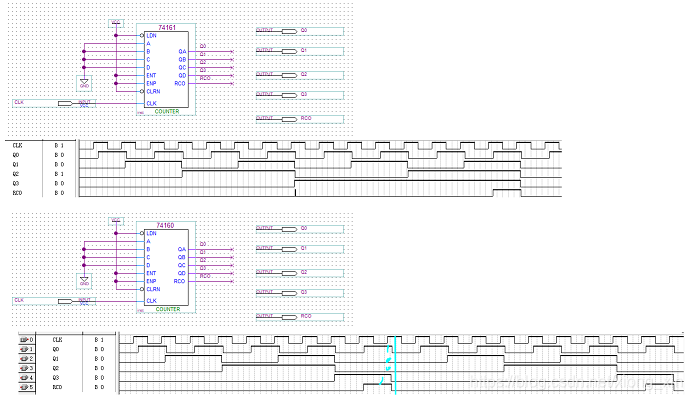Click the LDN port on the 74161 block
This screenshot has width=692, height=400.
[x=151, y=35]
